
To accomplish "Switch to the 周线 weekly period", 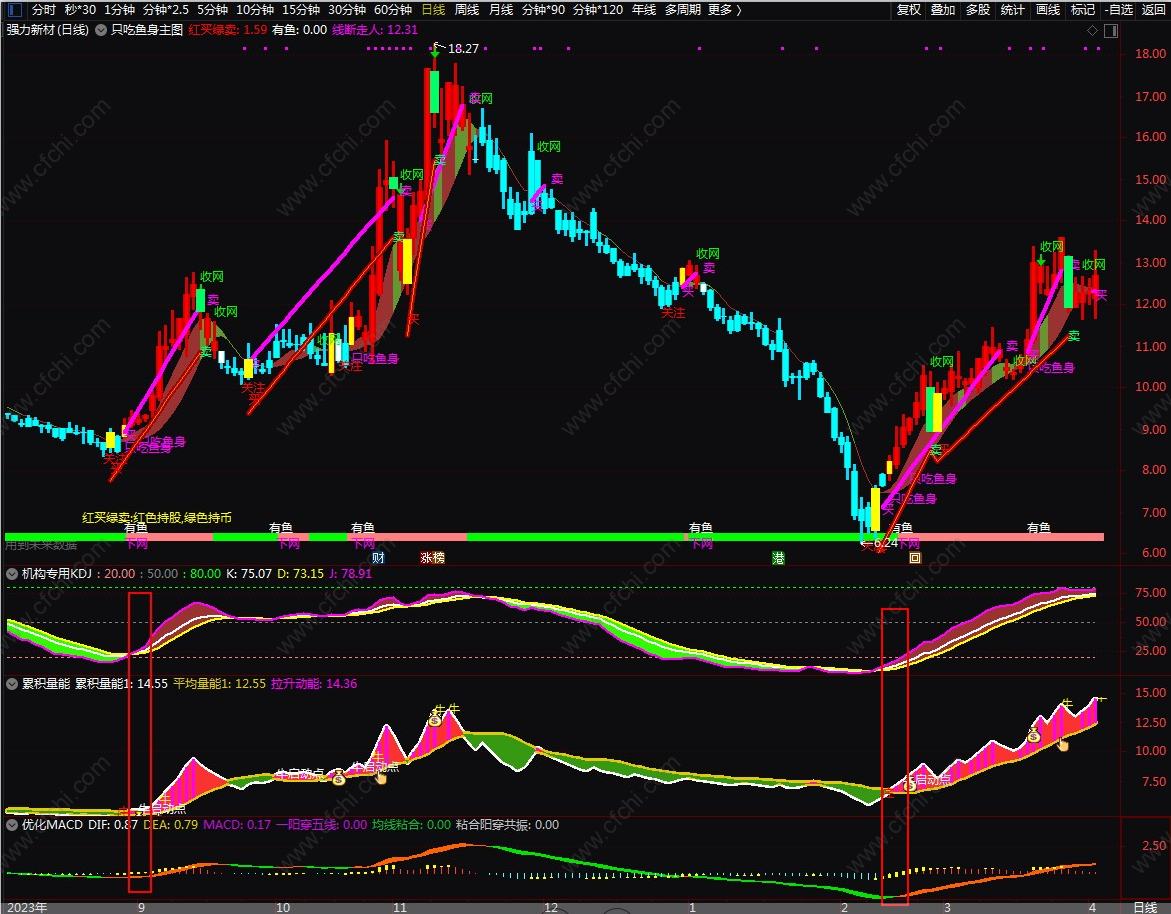I will 467,10.
